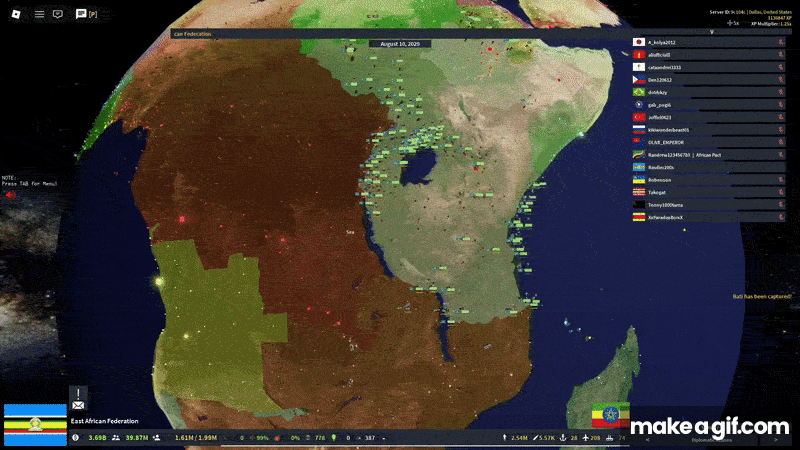Viewport: 800px width, 450px height.
Task: Select player gab_pogi6 row
Action: [x=709, y=105]
